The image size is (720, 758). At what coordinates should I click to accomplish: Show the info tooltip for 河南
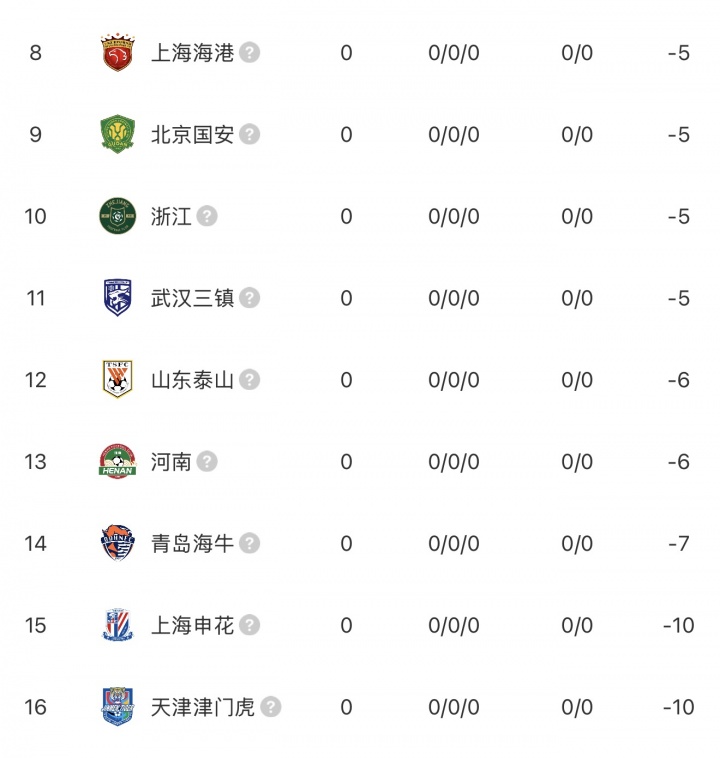click(x=208, y=462)
